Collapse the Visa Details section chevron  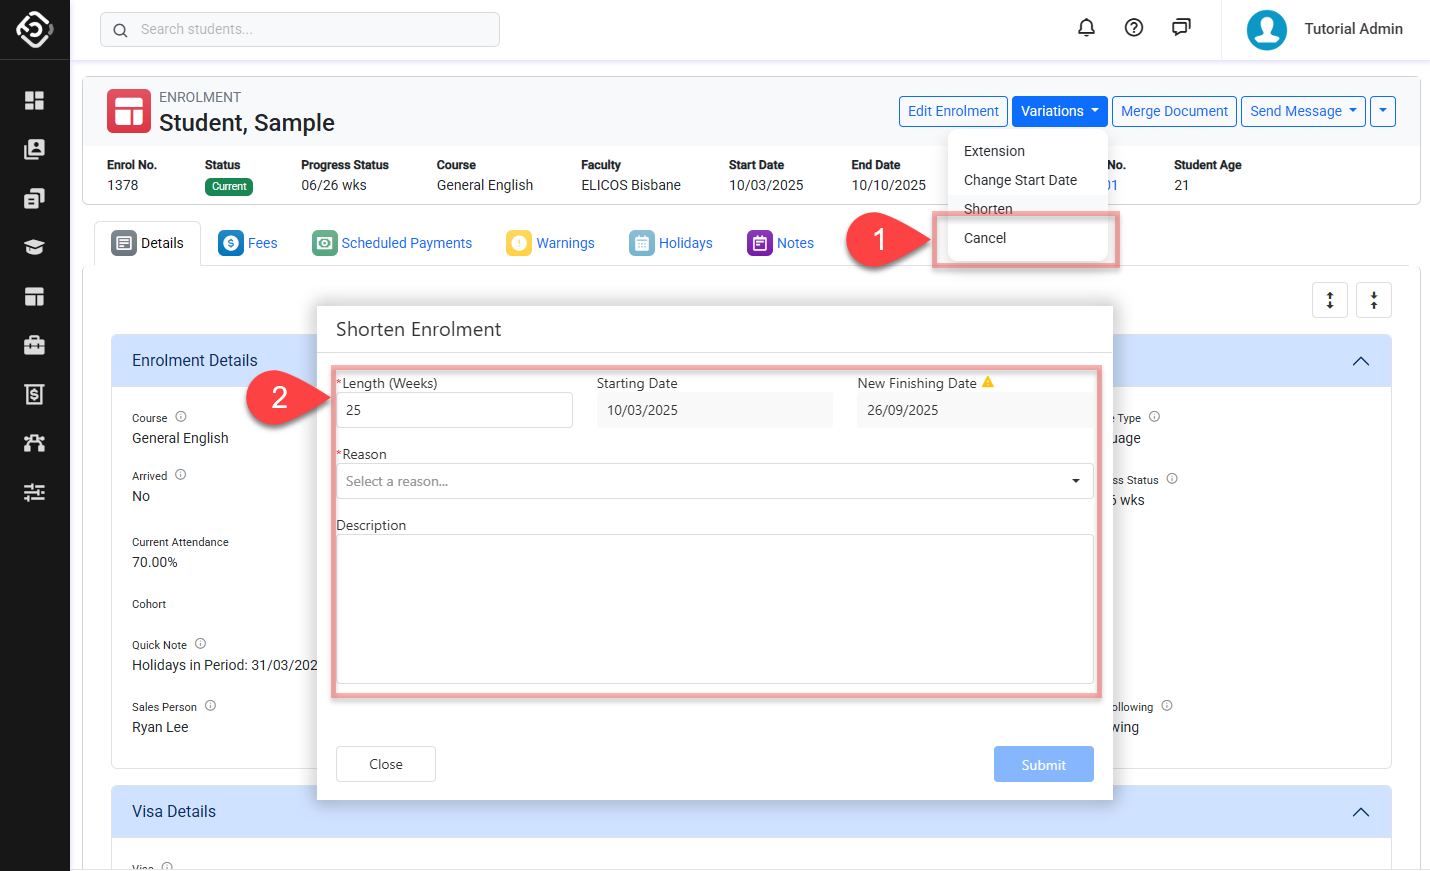[x=1360, y=812]
